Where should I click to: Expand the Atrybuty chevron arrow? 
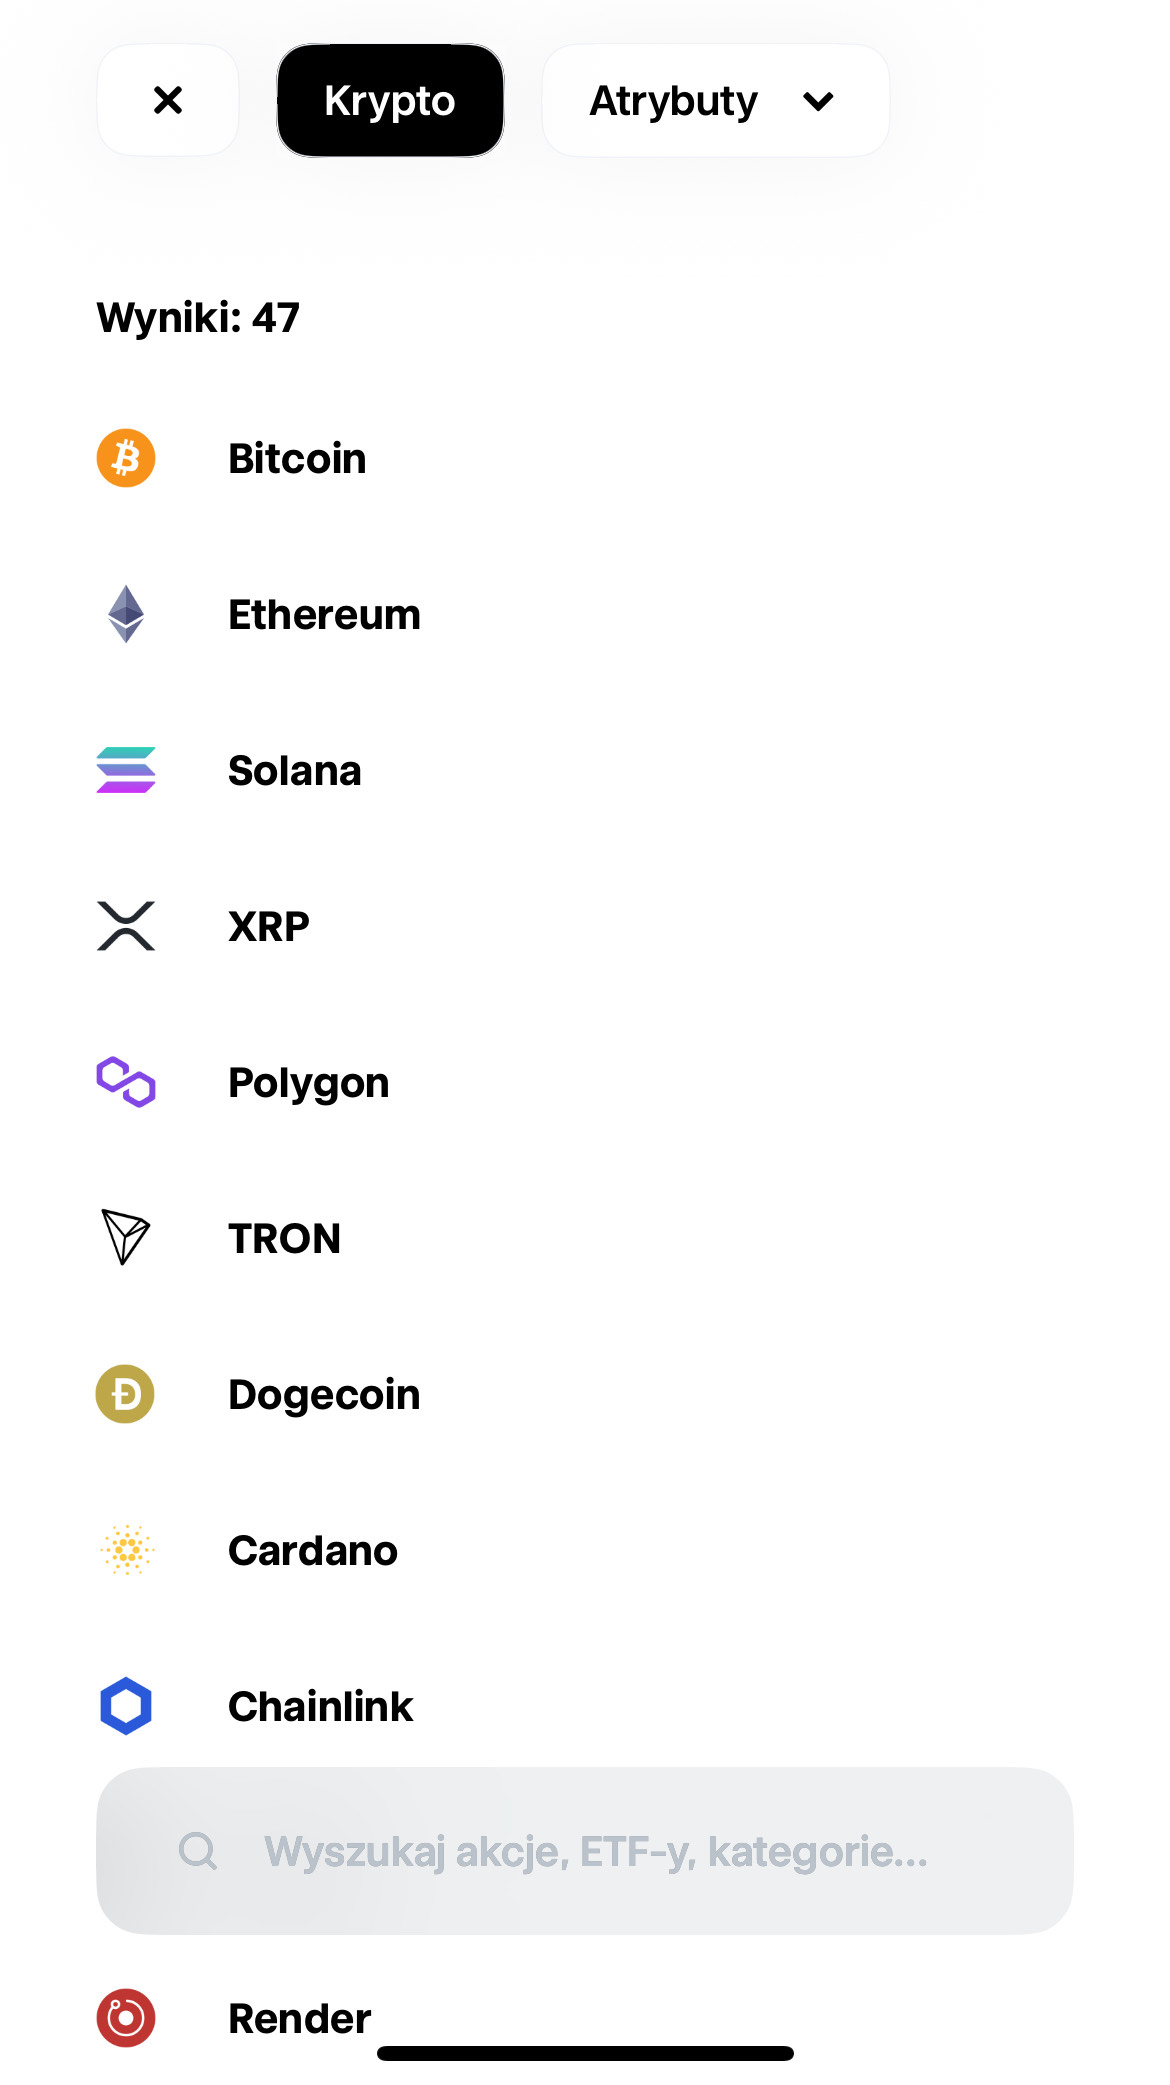pos(818,101)
